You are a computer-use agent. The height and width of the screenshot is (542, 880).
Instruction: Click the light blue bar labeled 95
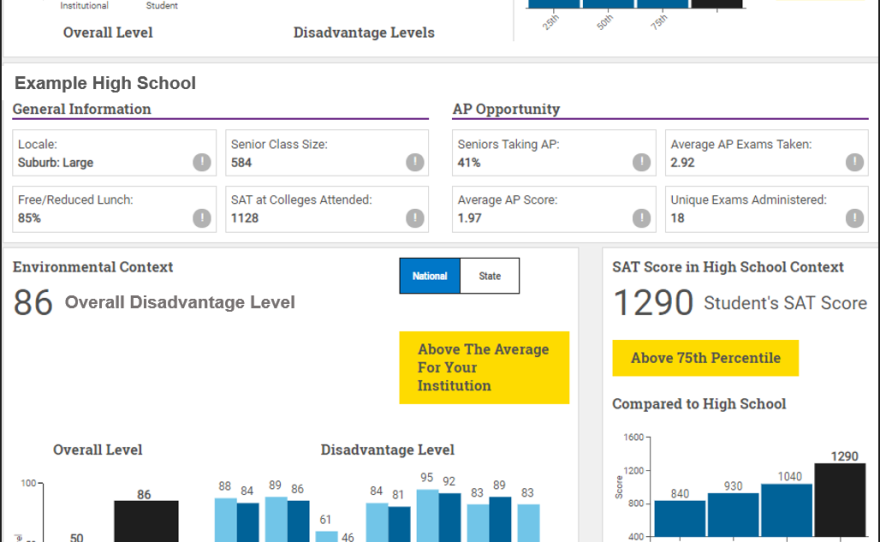(x=427, y=516)
